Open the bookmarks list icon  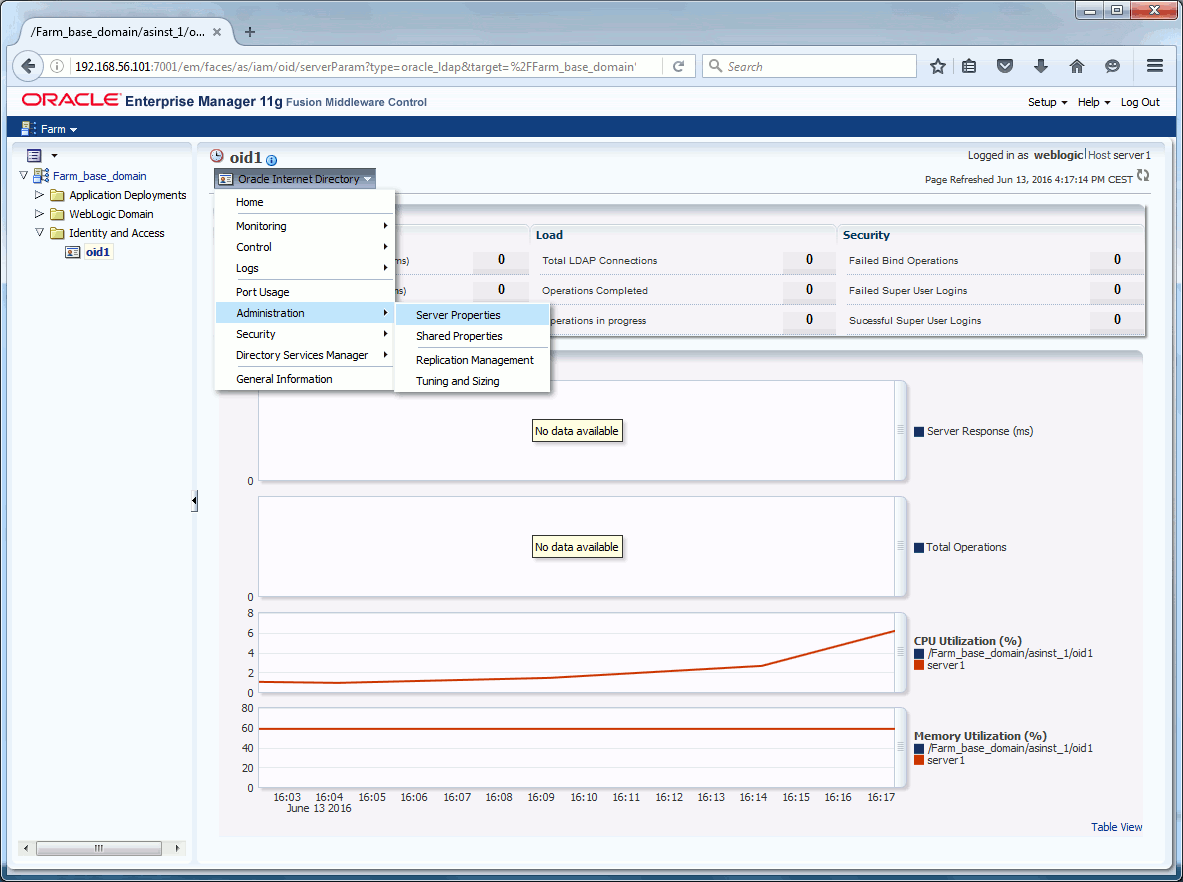click(x=969, y=66)
